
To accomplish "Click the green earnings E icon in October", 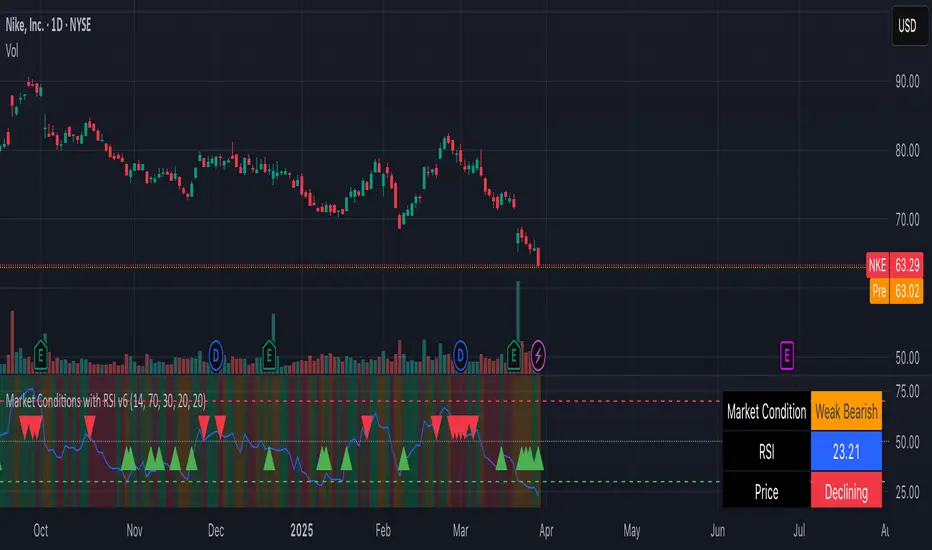I will click(x=40, y=356).
